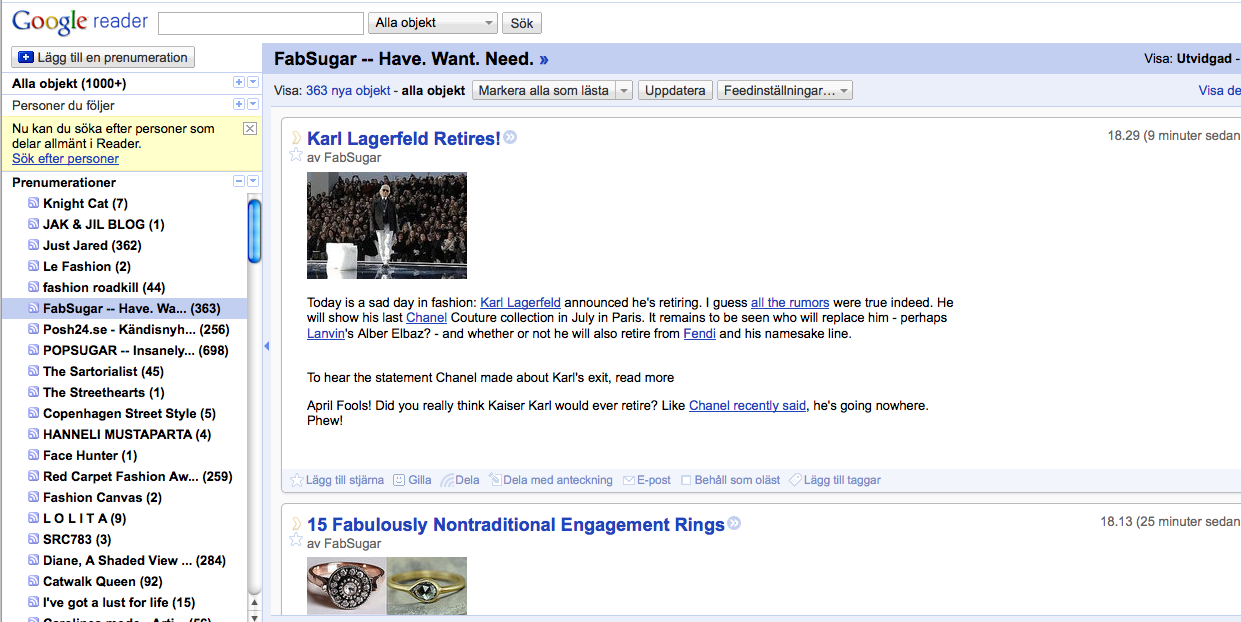Click the Gilla smiley icon
Screen dimensions: 1241x622
coord(399,480)
